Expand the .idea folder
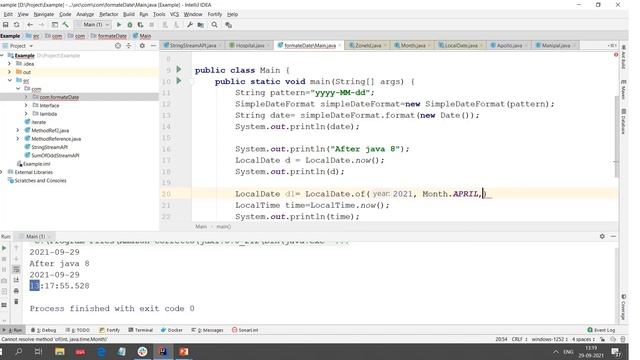Screen dimensions: 640x360 10,64
